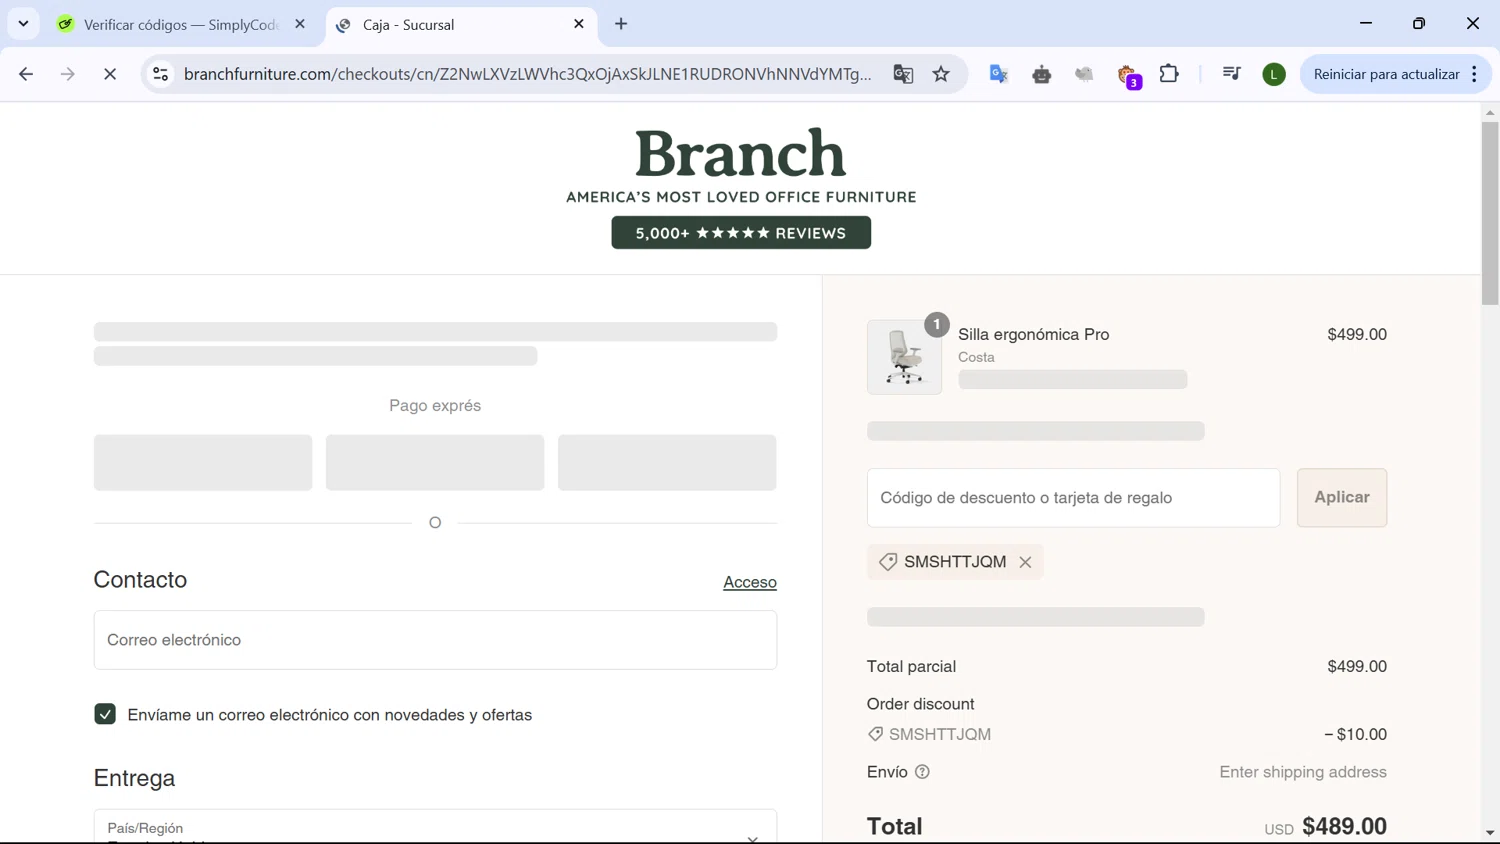The width and height of the screenshot is (1500, 844).
Task: Focus the Correo electrónico field
Action: tap(435, 640)
